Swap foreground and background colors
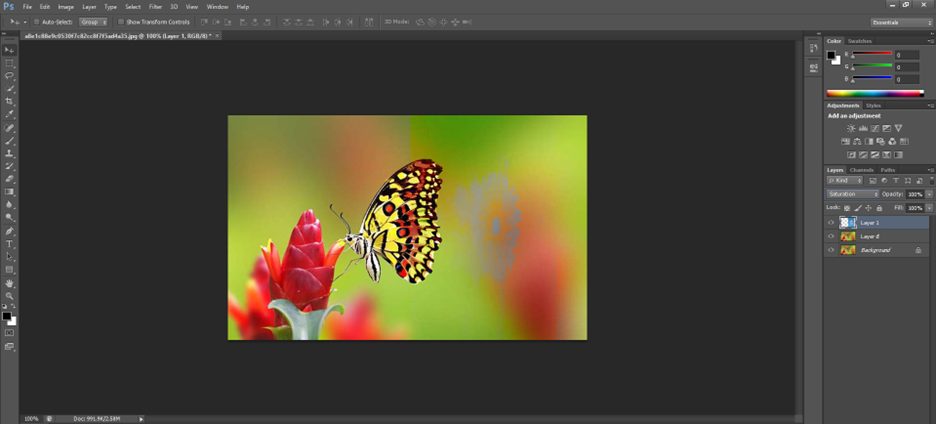Image resolution: width=936 pixels, height=424 pixels. pyautogui.click(x=14, y=306)
